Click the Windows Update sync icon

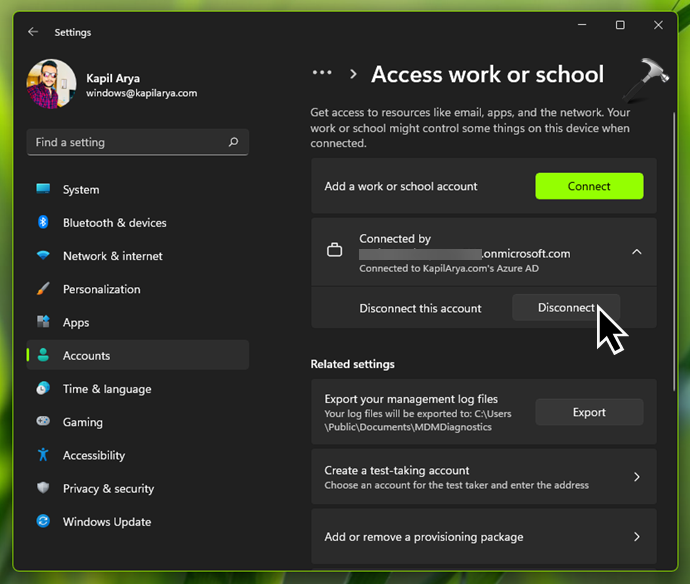(43, 521)
